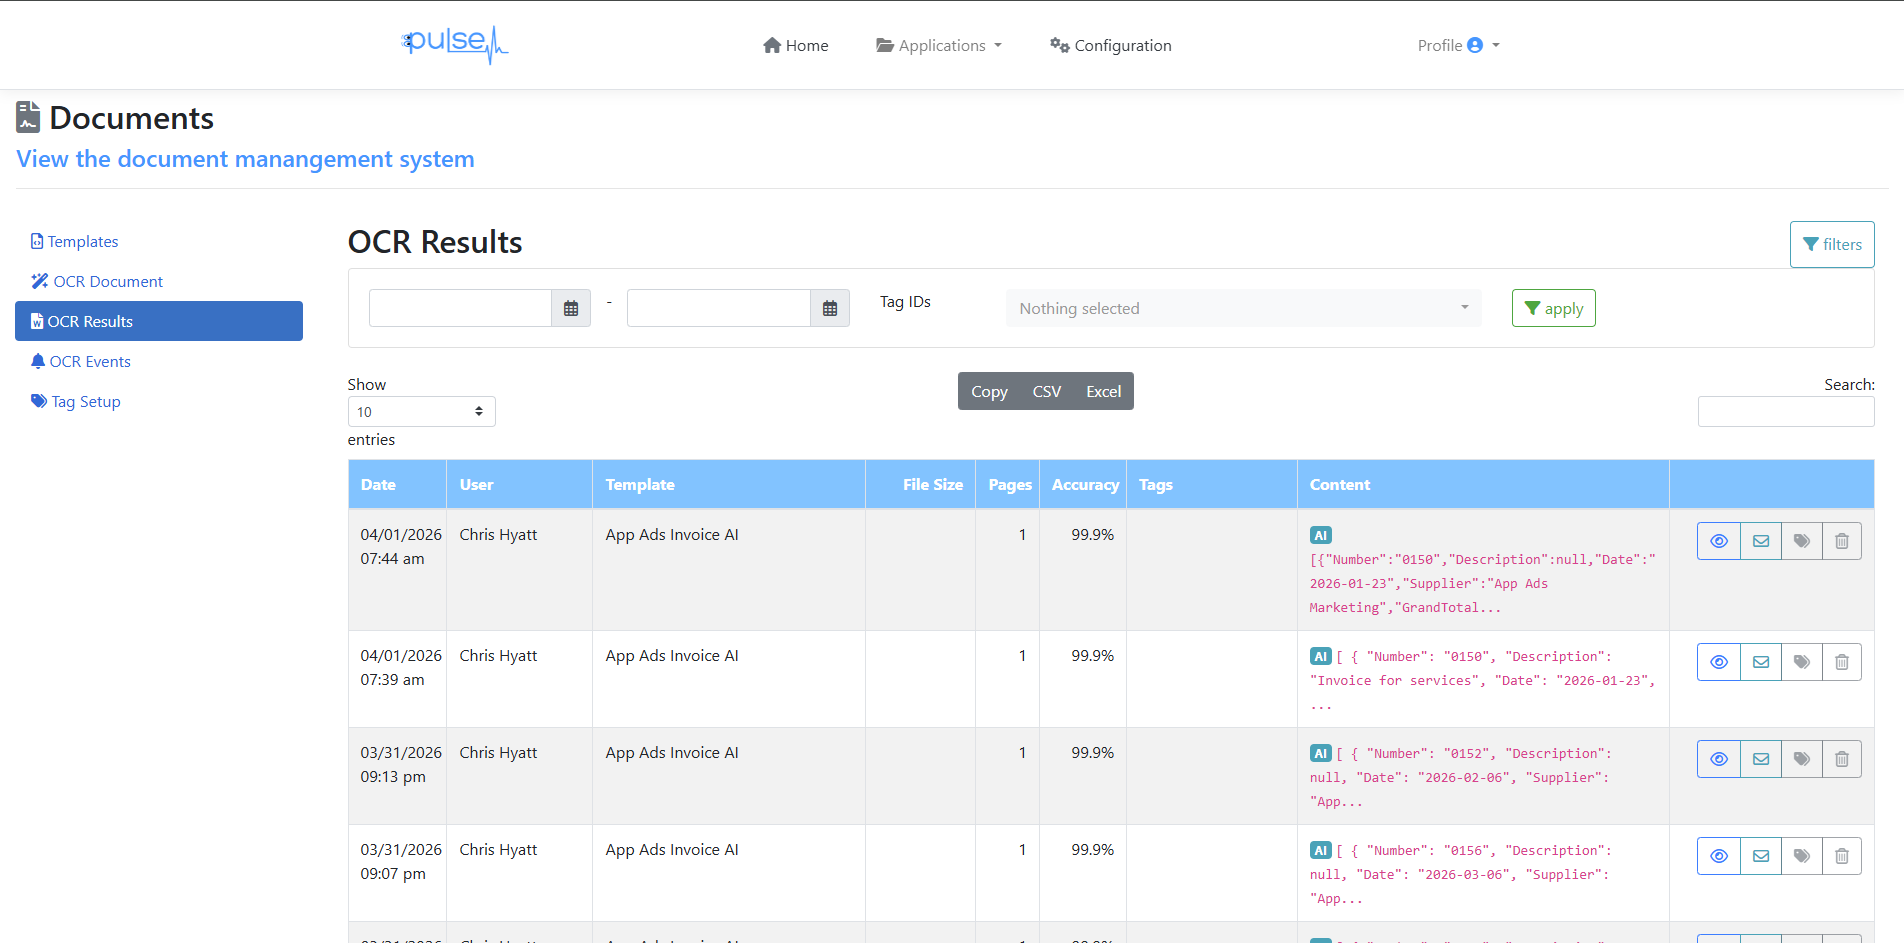Open the filters panel at top right

coord(1832,244)
